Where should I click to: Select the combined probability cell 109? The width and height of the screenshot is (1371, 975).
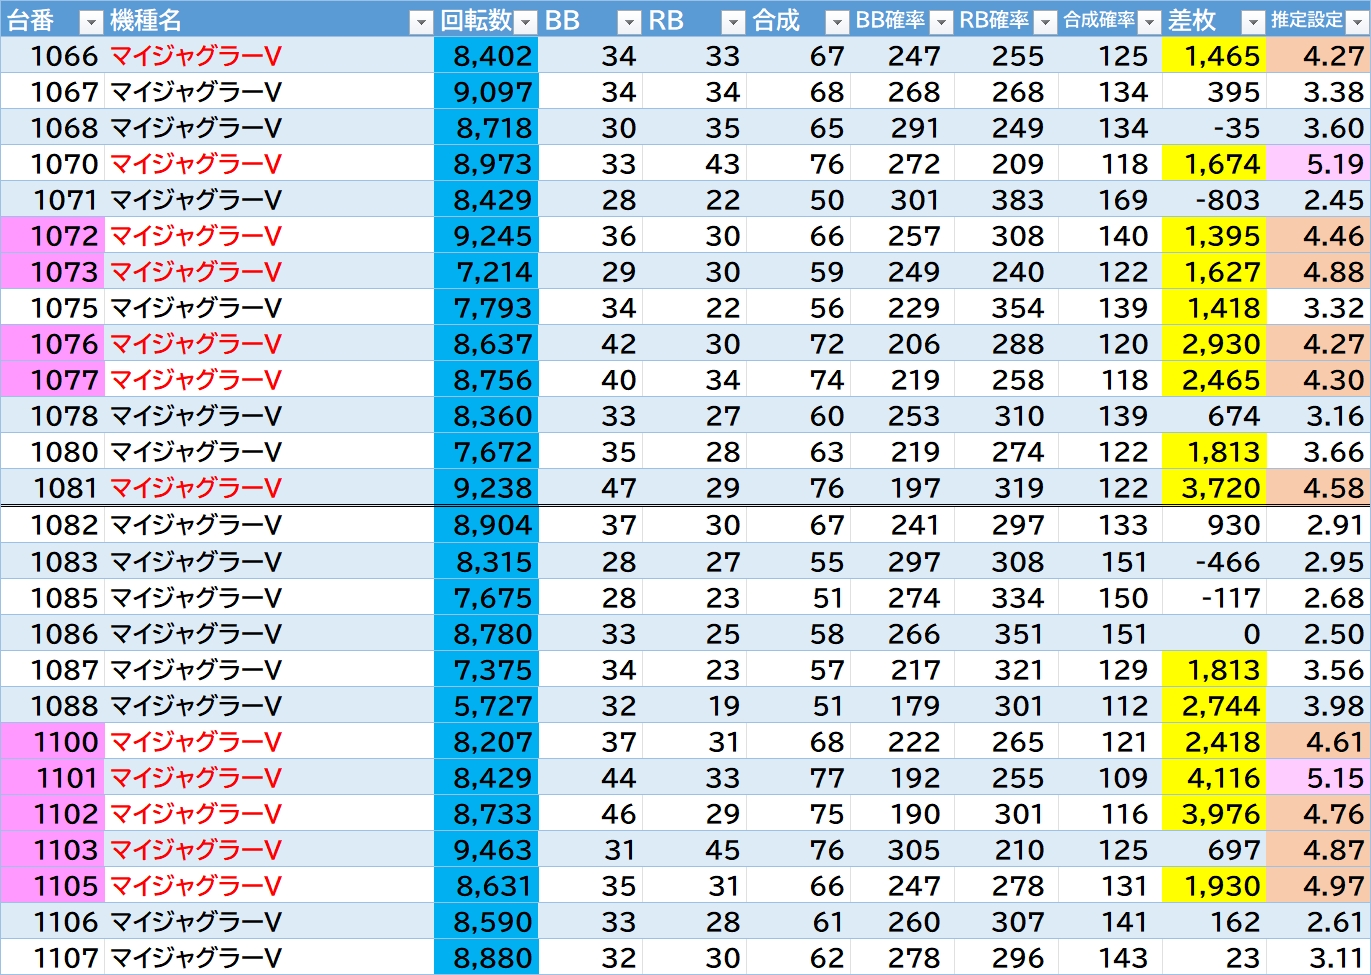pyautogui.click(x=1110, y=778)
